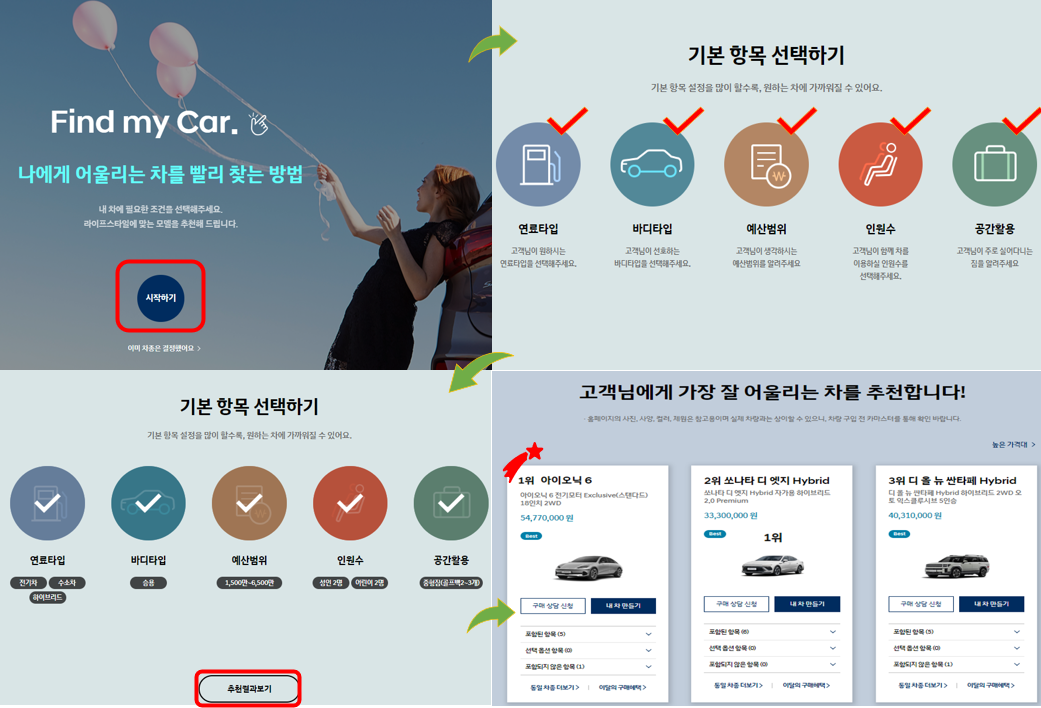Click the 아이오닉 6 car image

(588, 567)
